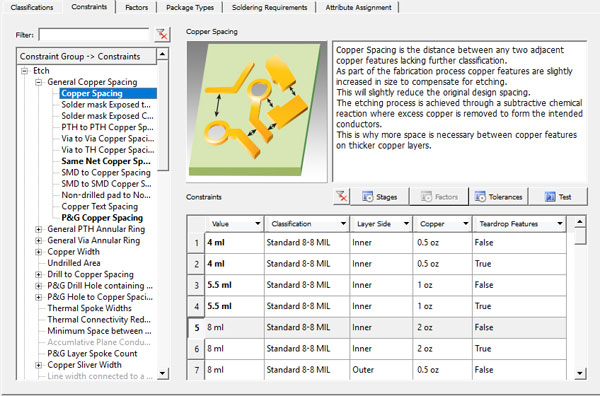
Task: Select Solder mask Exposed C... tree item
Action: click(107, 116)
